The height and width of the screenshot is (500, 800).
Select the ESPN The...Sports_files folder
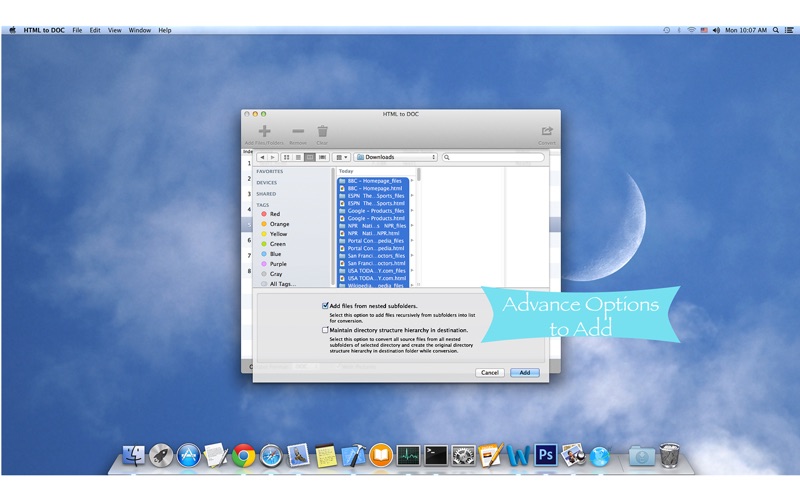click(373, 195)
